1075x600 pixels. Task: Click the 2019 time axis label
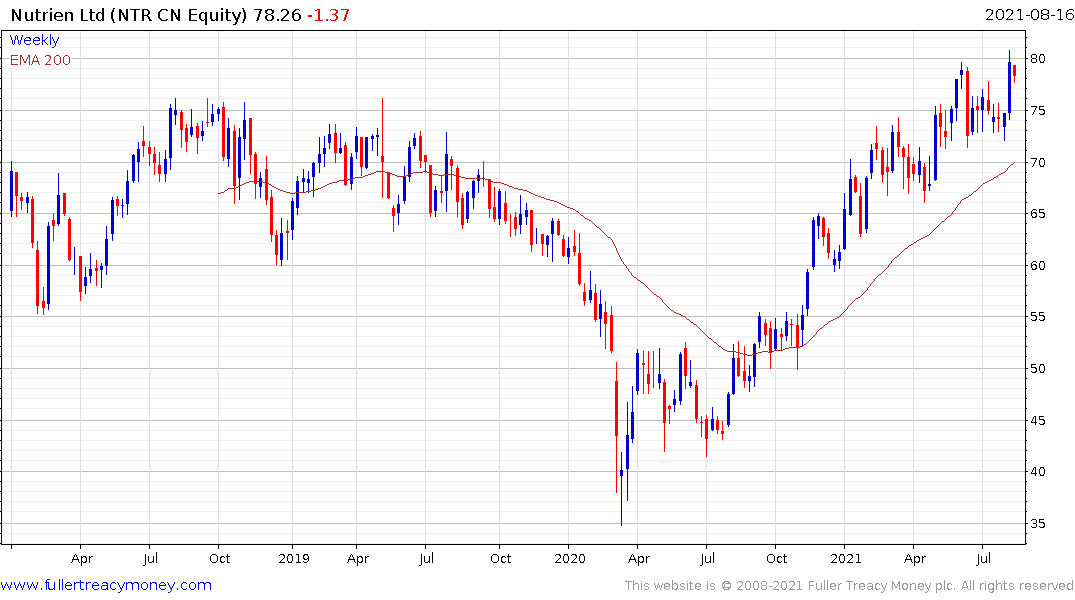[293, 558]
